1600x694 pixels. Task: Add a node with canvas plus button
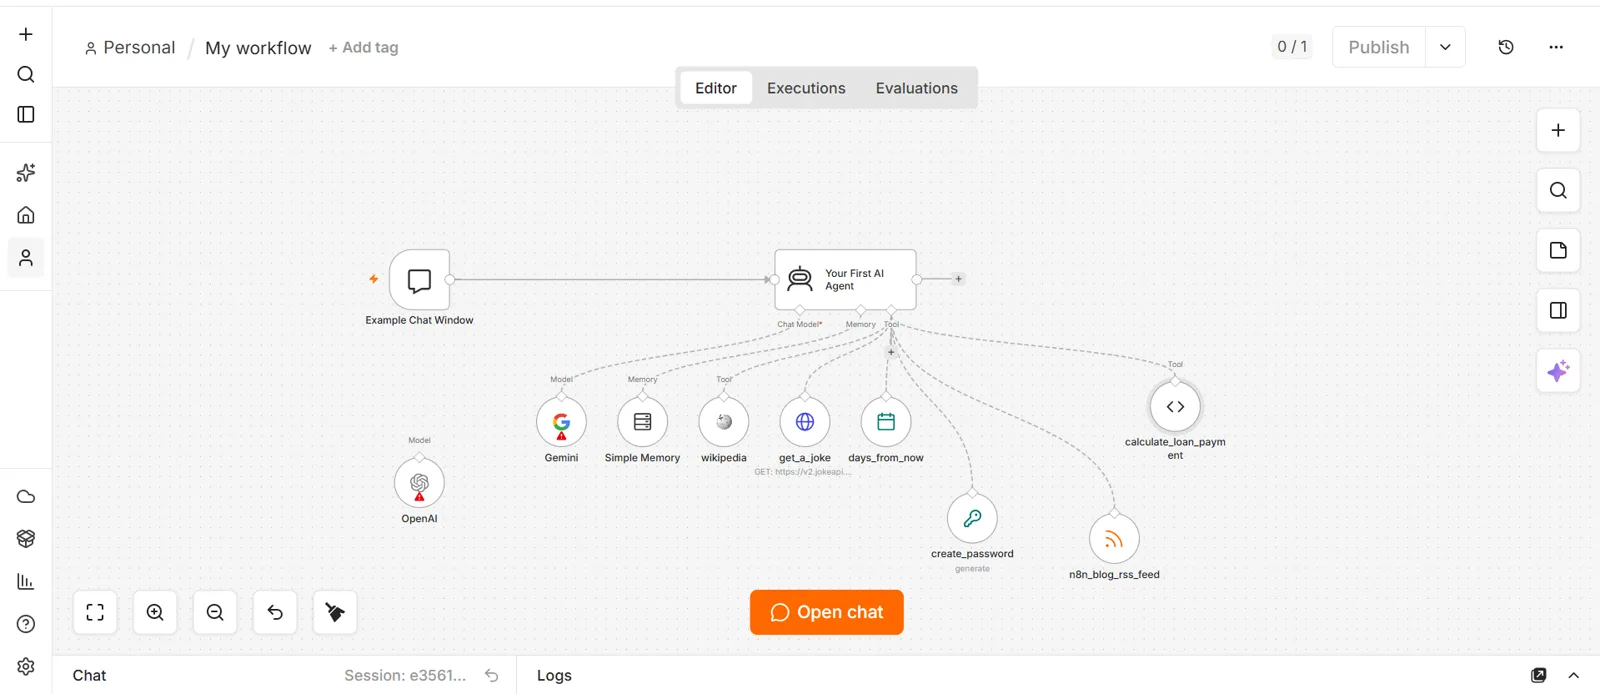point(1558,130)
